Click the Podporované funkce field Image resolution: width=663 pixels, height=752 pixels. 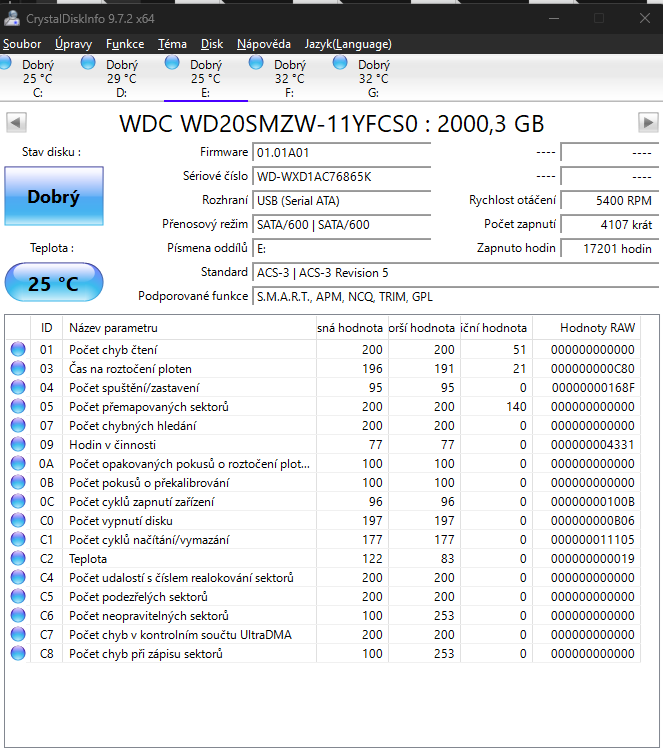pos(455,296)
